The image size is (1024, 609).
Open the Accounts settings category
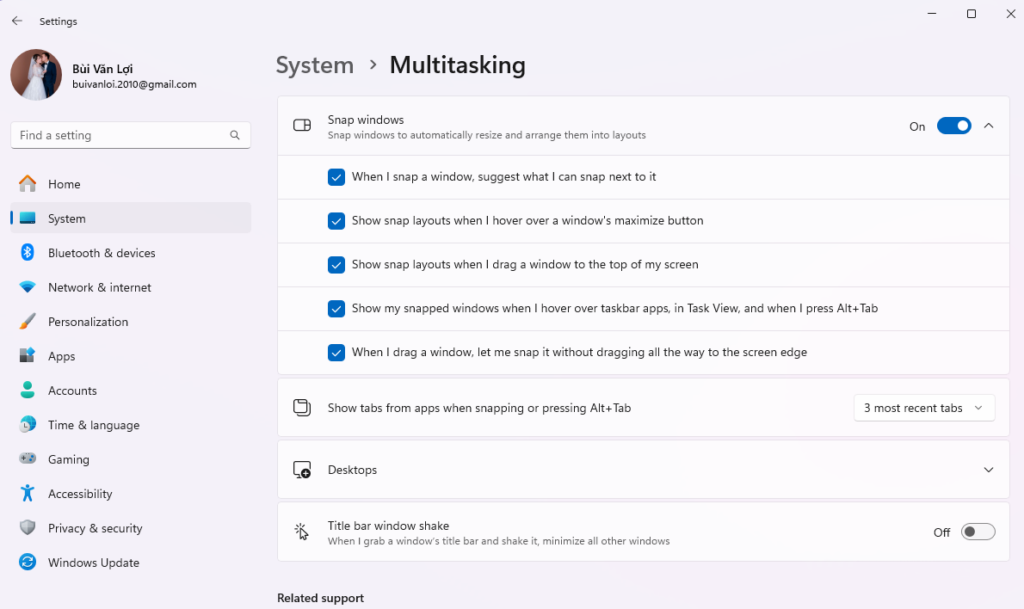[x=72, y=391]
